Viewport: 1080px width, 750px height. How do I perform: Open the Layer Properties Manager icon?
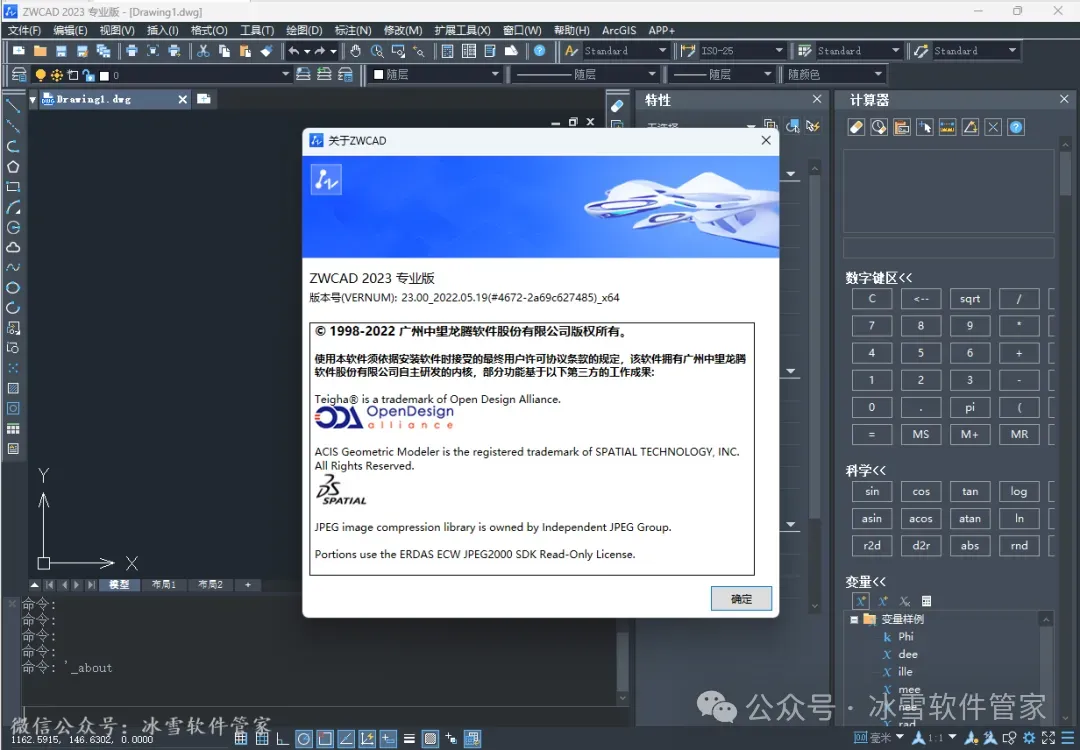click(19, 74)
